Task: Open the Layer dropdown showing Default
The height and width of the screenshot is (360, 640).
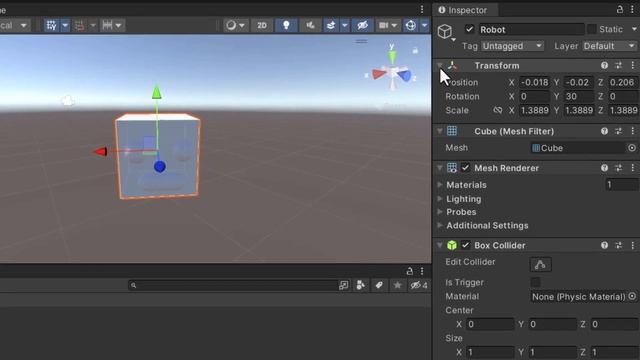Action: [609, 46]
